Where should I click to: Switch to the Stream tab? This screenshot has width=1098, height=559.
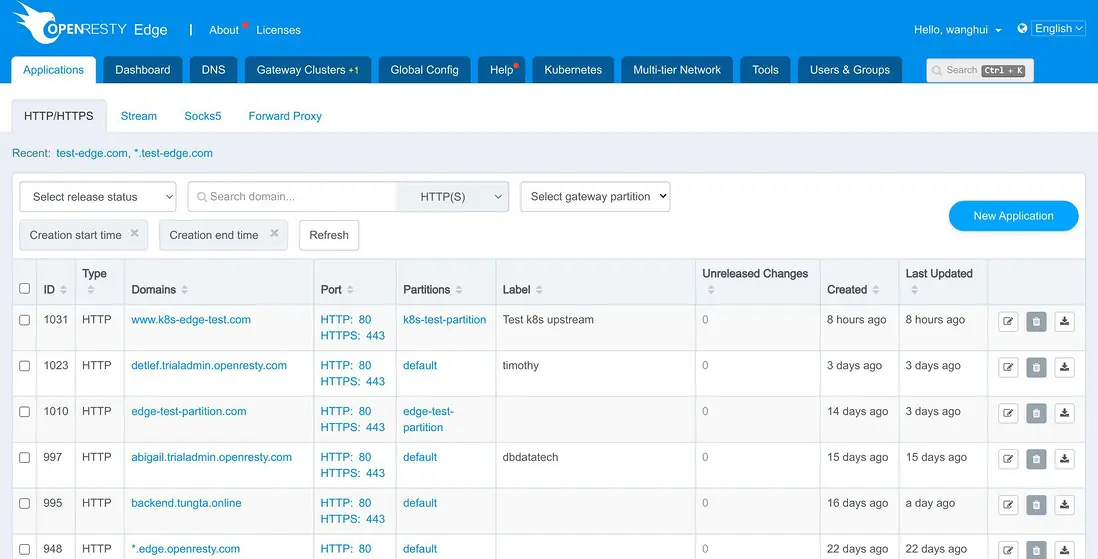(139, 116)
